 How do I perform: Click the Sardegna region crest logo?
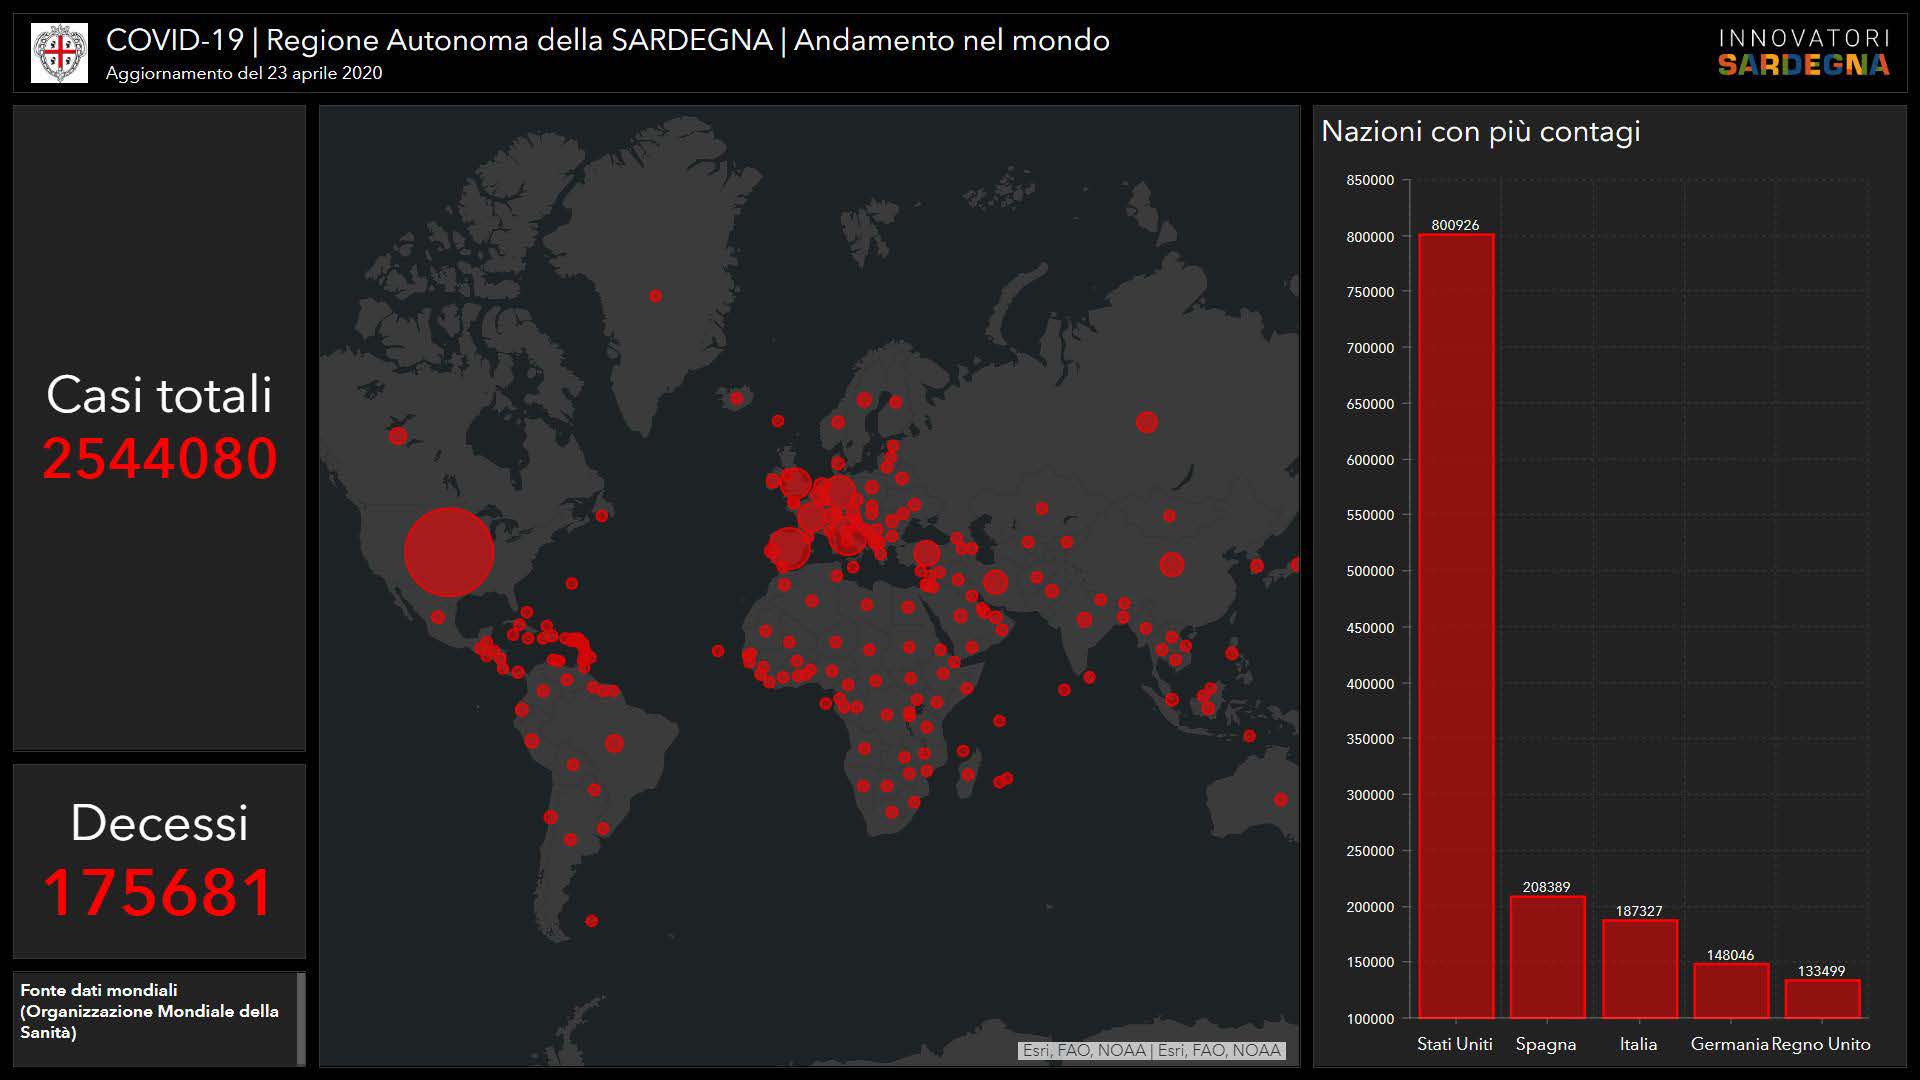point(59,53)
